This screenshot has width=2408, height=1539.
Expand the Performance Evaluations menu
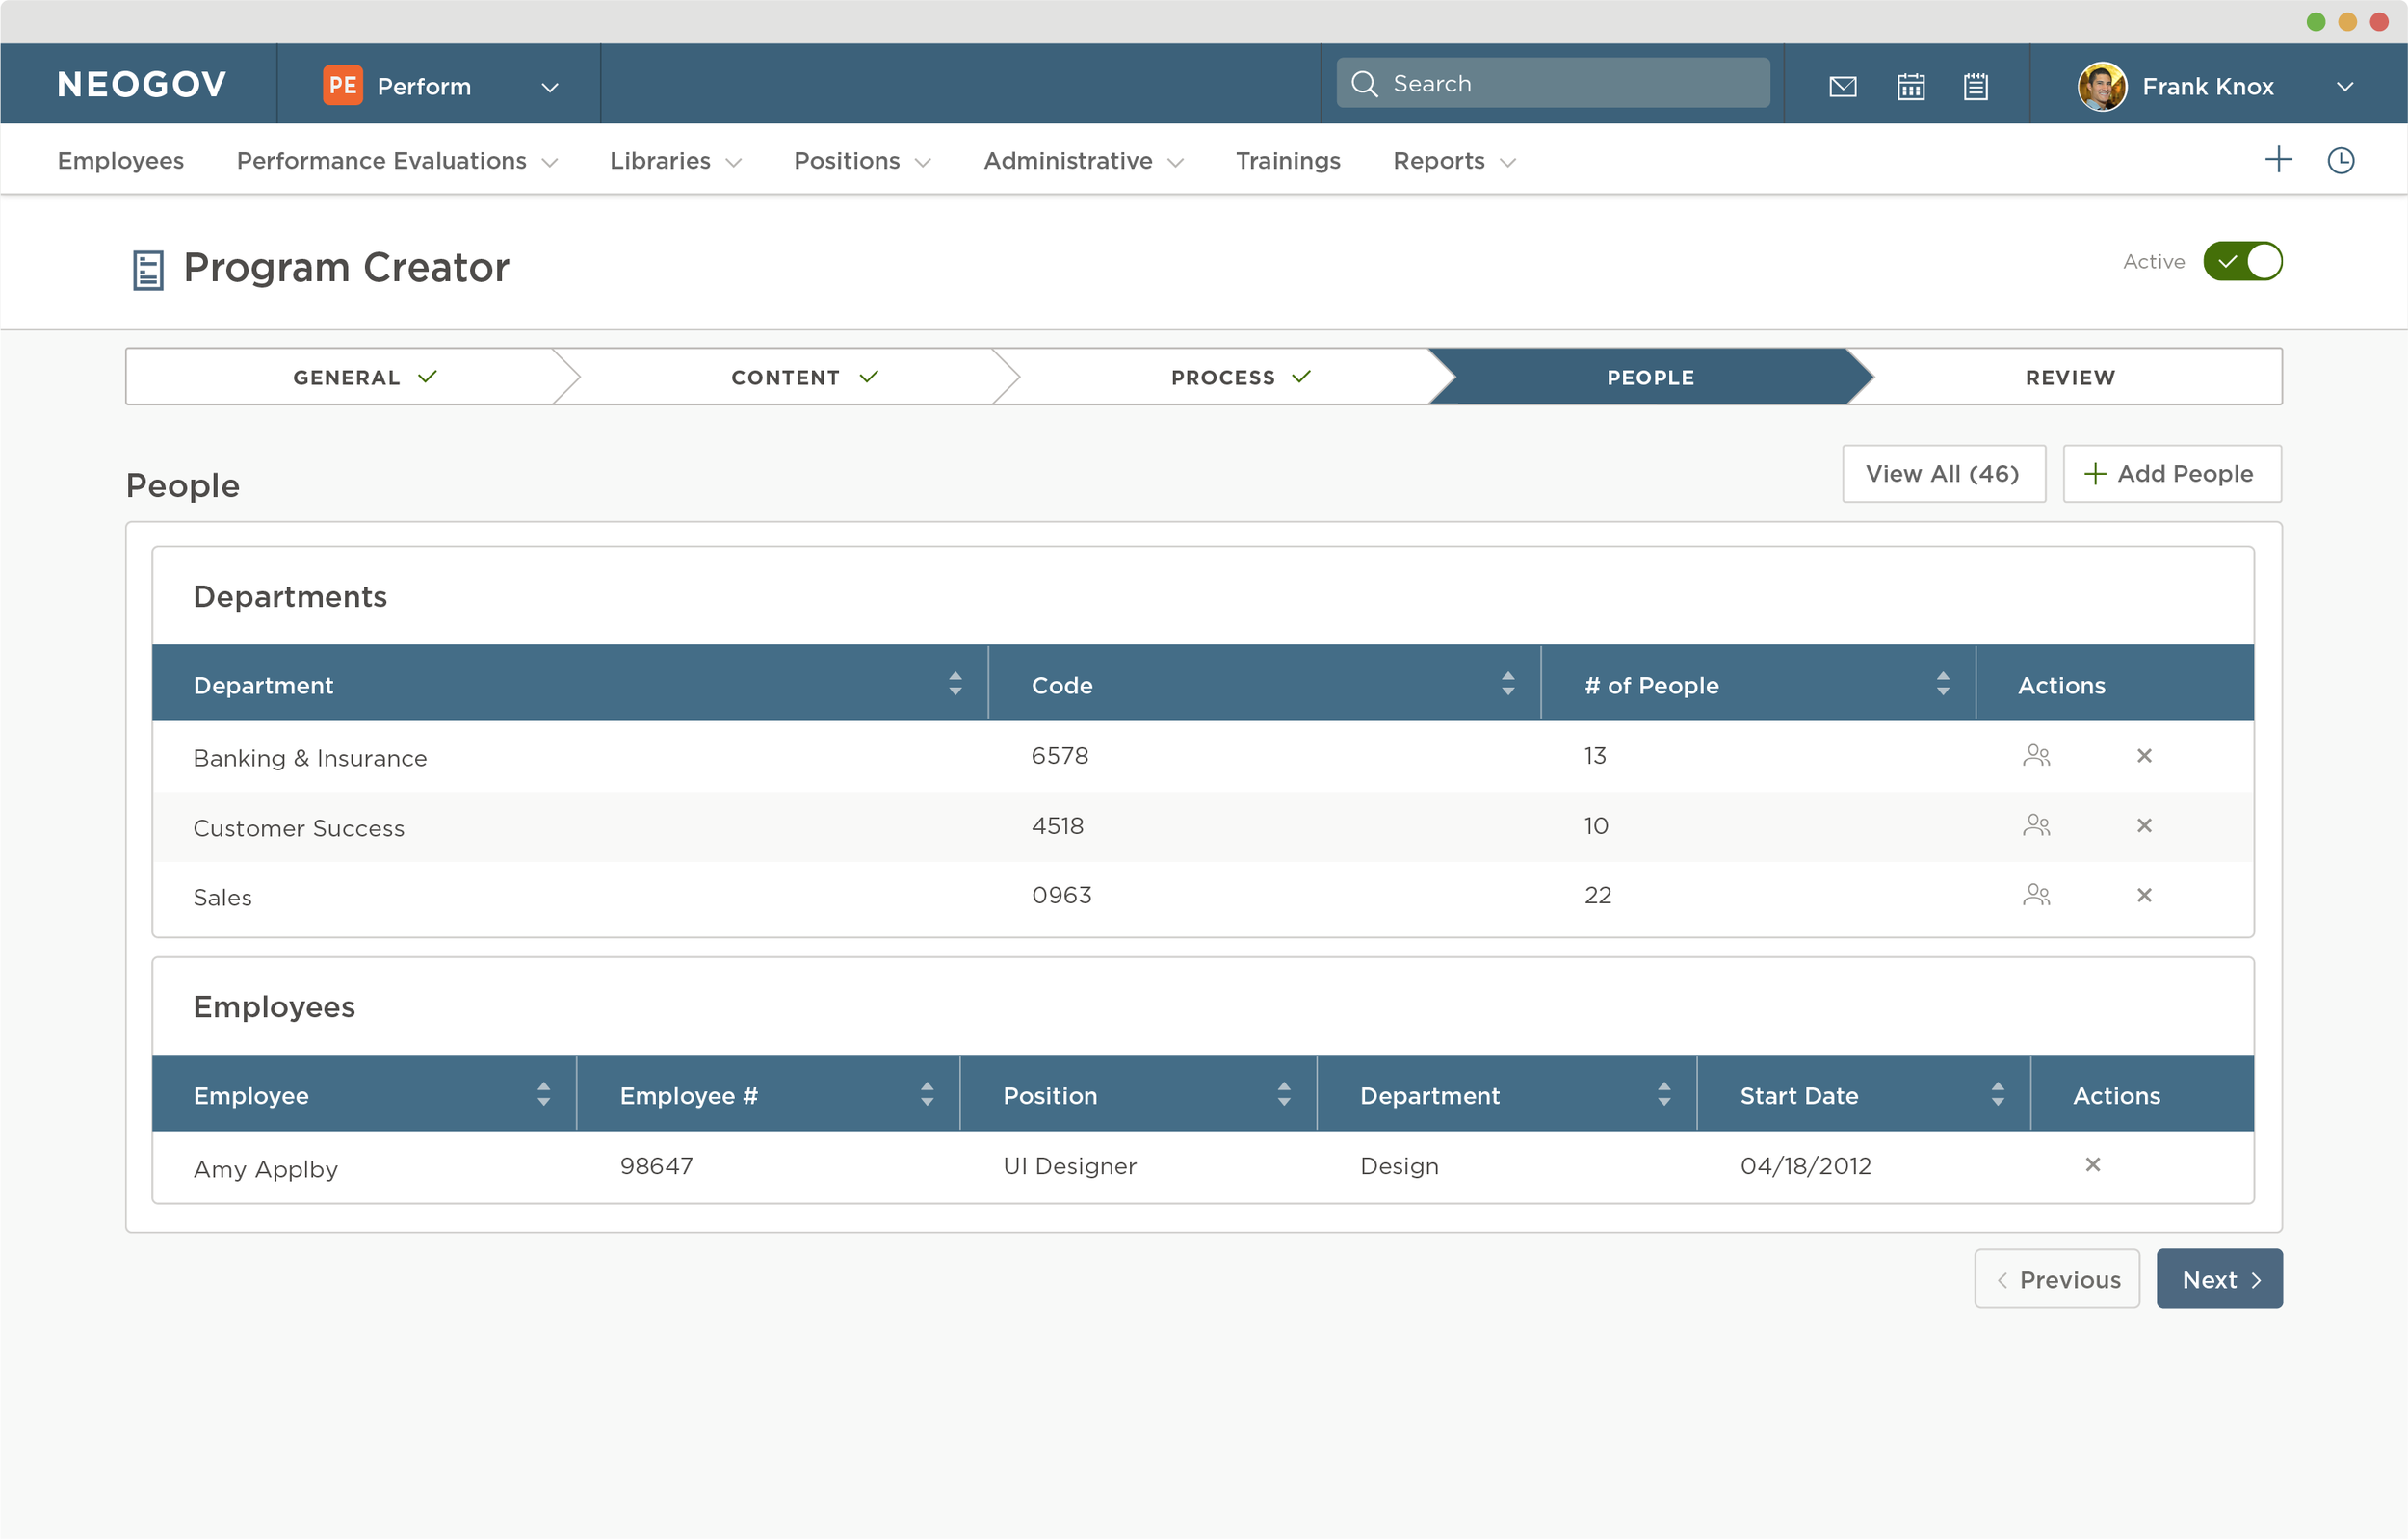point(396,161)
